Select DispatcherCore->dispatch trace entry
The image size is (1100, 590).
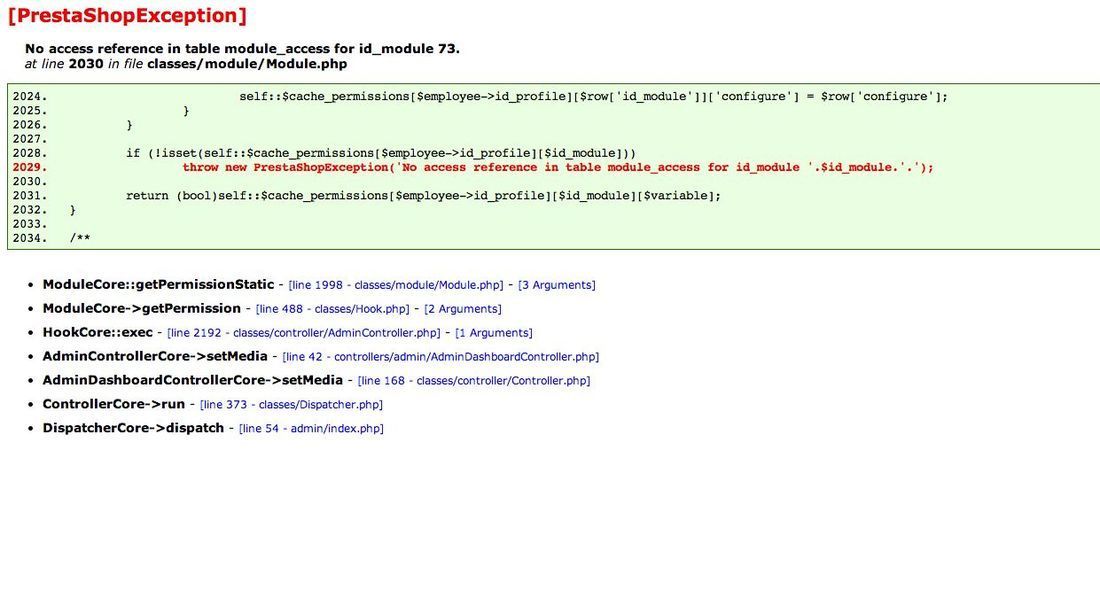(x=133, y=427)
